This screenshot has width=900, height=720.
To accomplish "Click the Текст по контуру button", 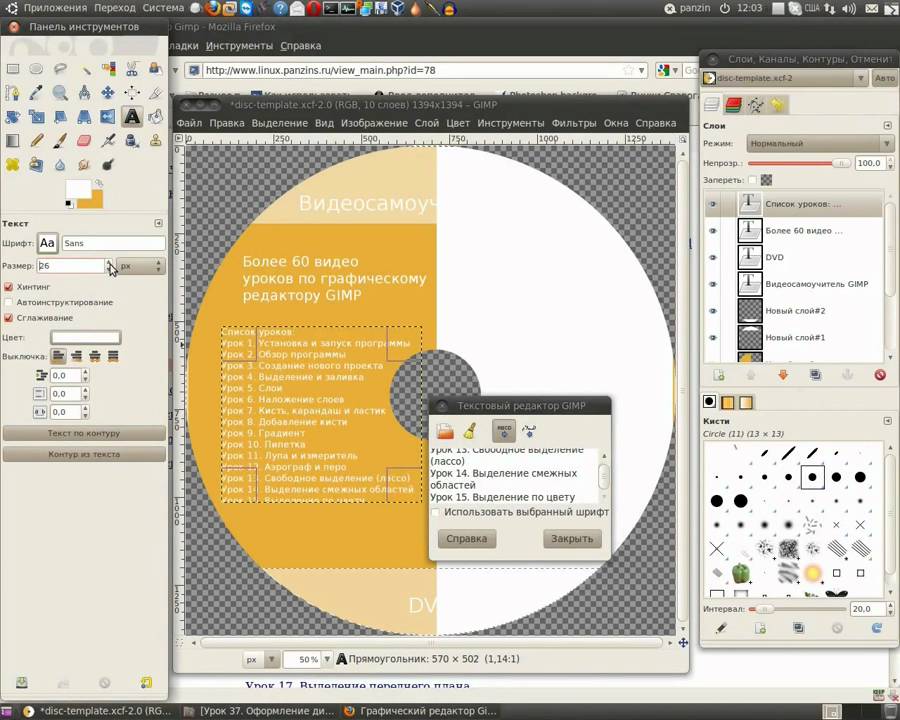I will [x=84, y=433].
